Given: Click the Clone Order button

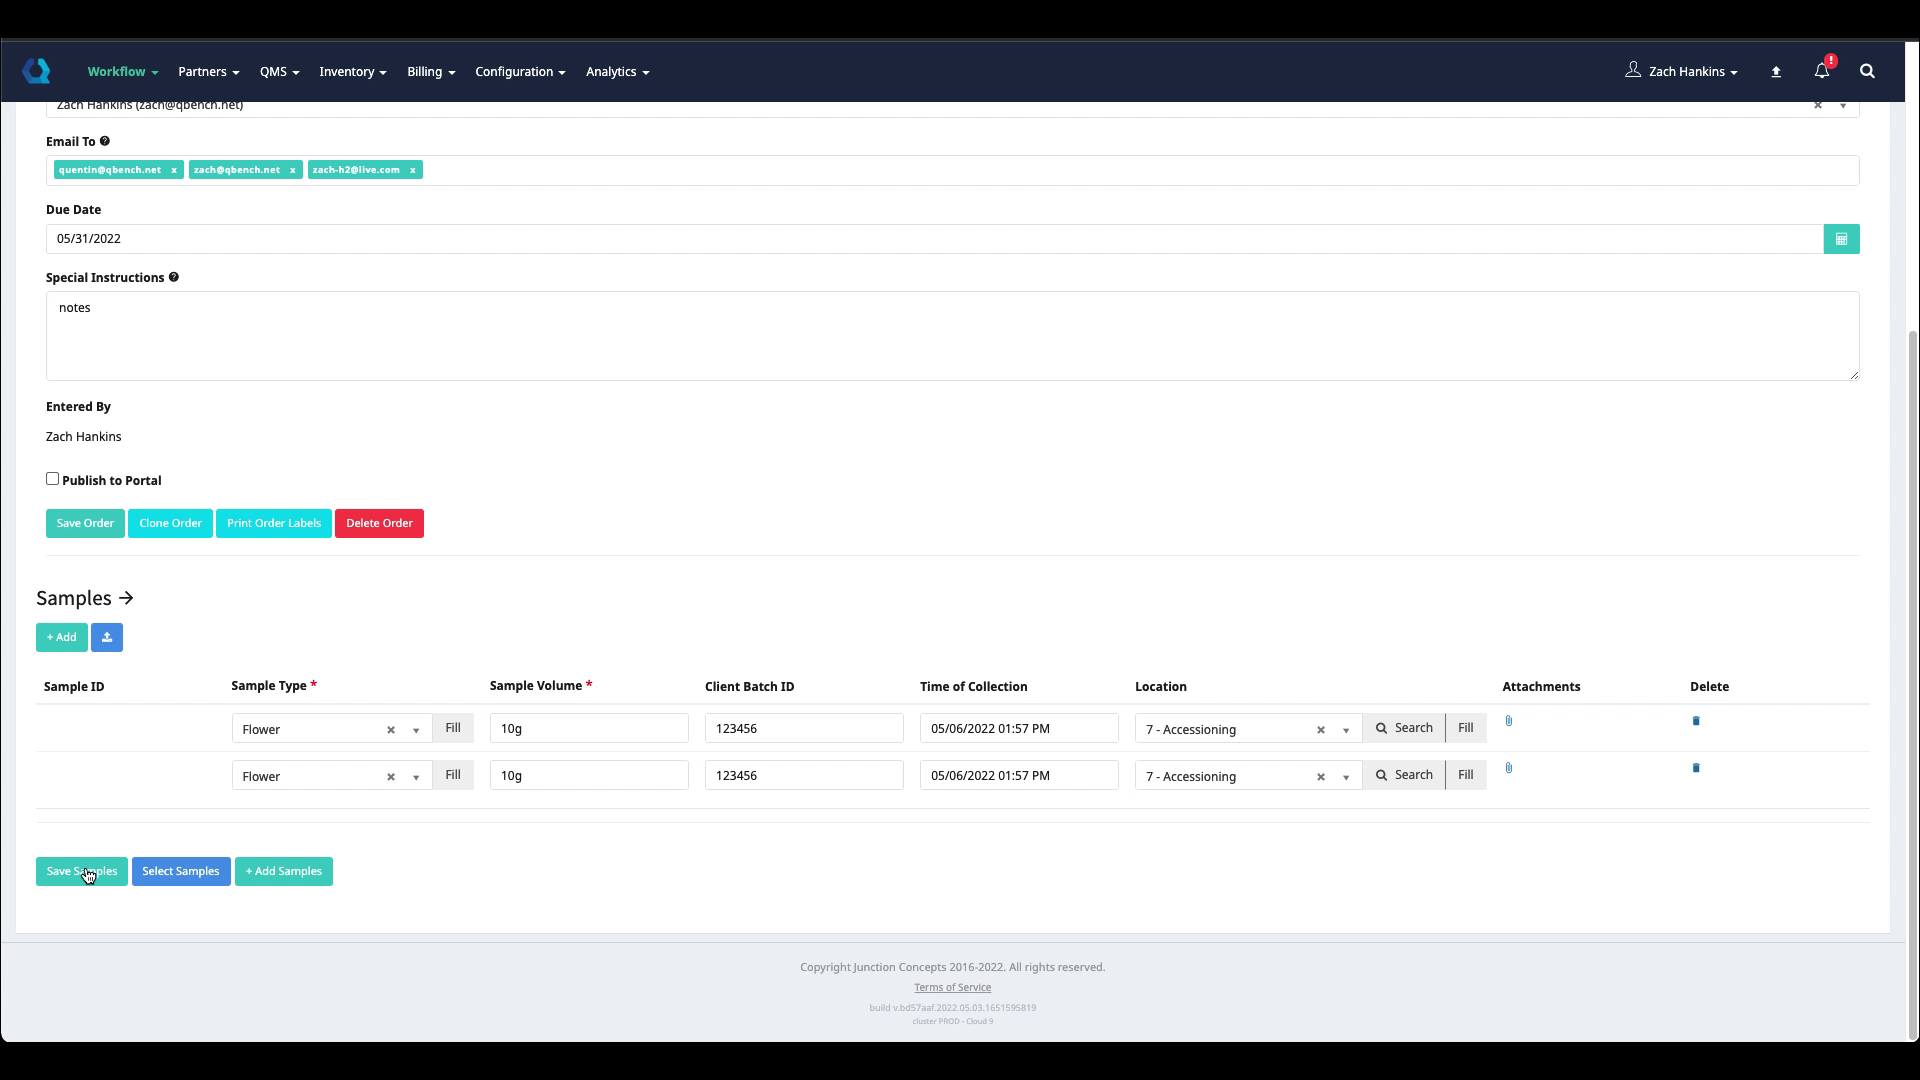Looking at the screenshot, I should pos(170,524).
